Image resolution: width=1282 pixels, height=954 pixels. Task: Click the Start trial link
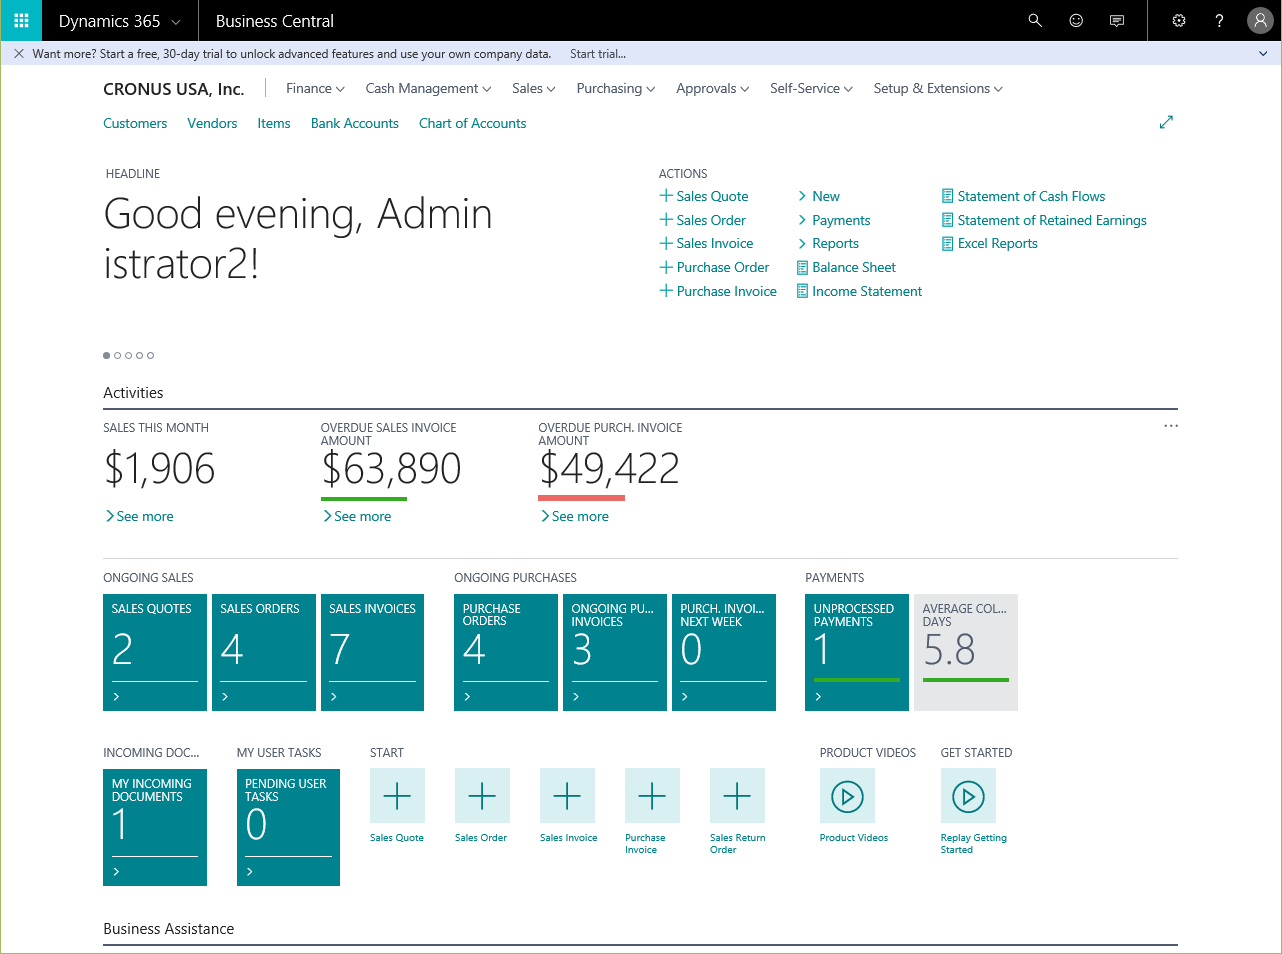(598, 54)
